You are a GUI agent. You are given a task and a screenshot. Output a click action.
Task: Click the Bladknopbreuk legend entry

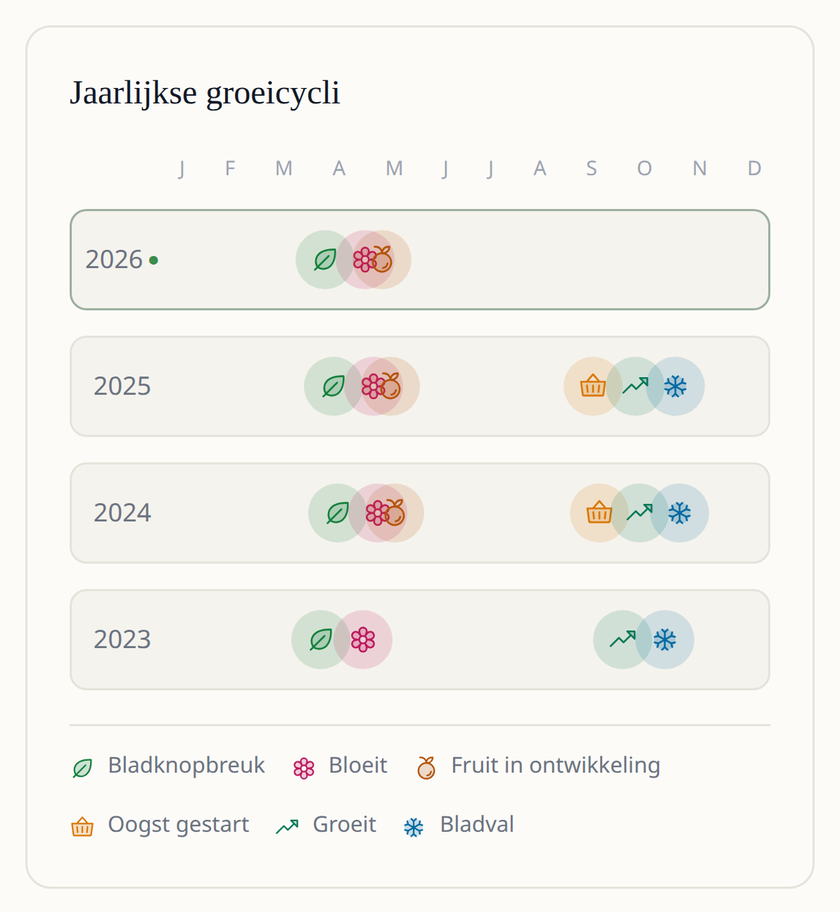(x=168, y=766)
